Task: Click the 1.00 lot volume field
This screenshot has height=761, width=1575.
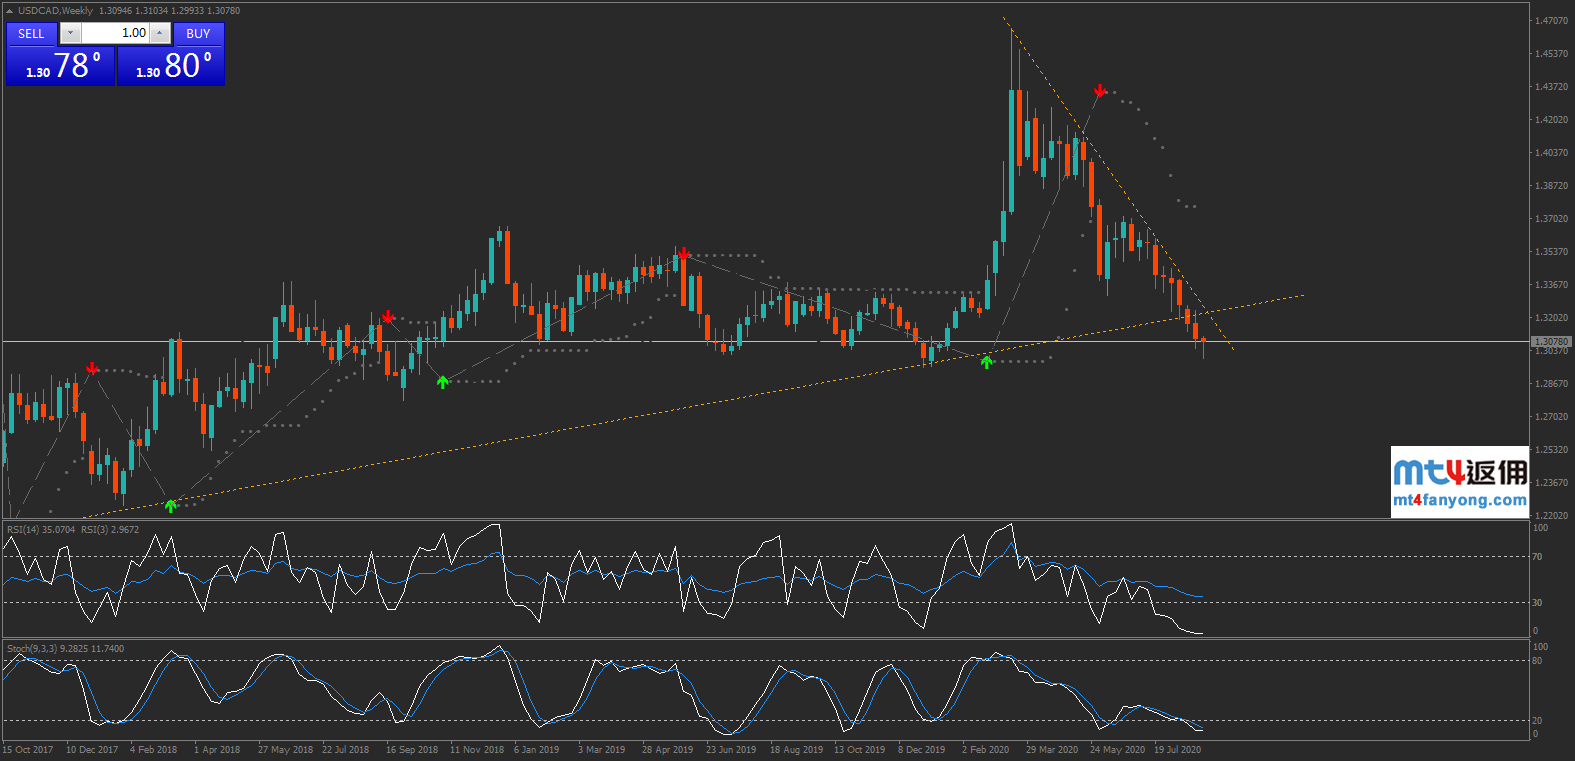Action: point(115,33)
